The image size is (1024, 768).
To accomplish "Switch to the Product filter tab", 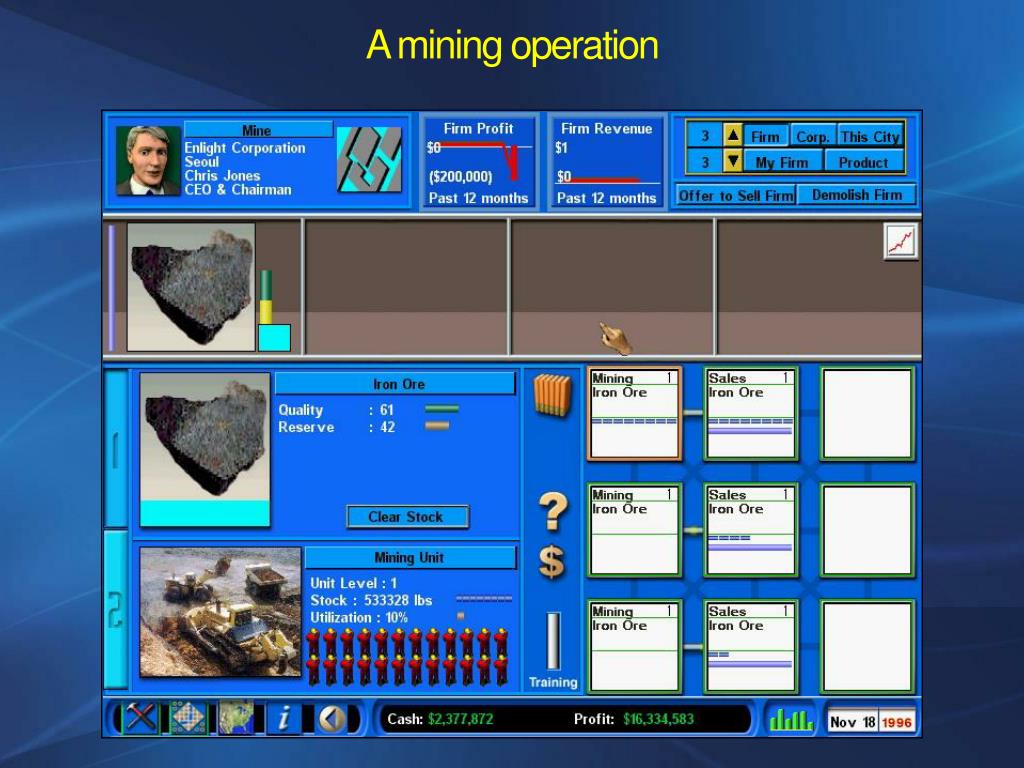I will click(x=863, y=162).
